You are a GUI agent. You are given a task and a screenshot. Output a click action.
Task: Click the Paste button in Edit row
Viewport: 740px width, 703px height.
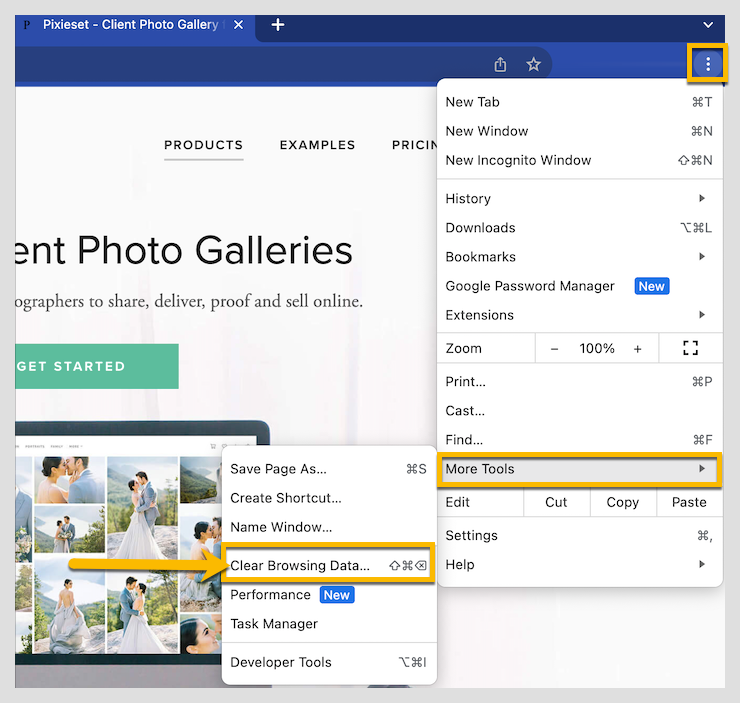tap(689, 502)
